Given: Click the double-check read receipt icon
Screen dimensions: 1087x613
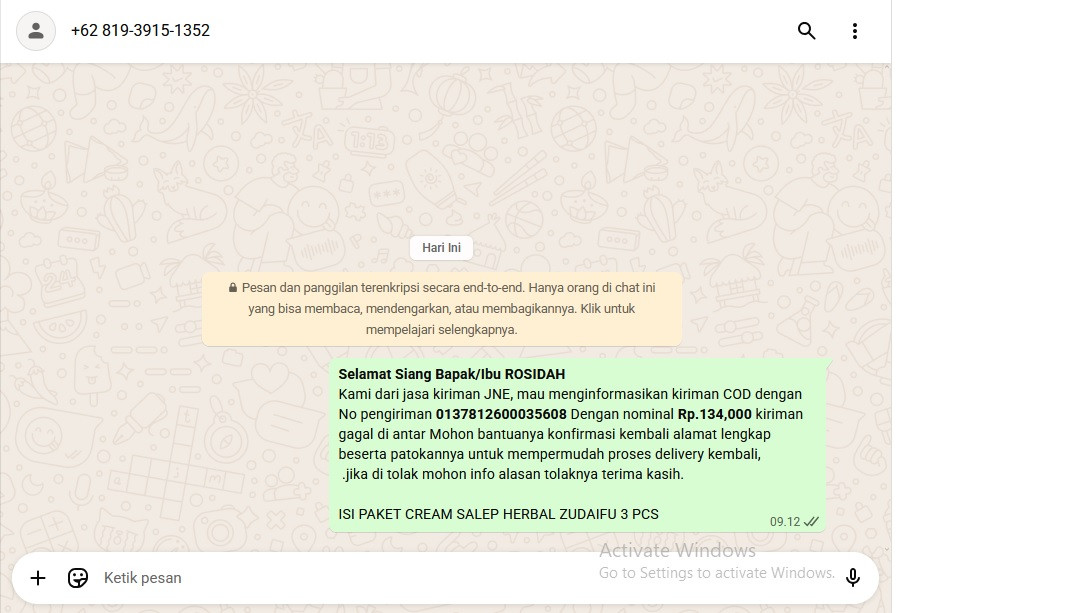Looking at the screenshot, I should [x=811, y=521].
